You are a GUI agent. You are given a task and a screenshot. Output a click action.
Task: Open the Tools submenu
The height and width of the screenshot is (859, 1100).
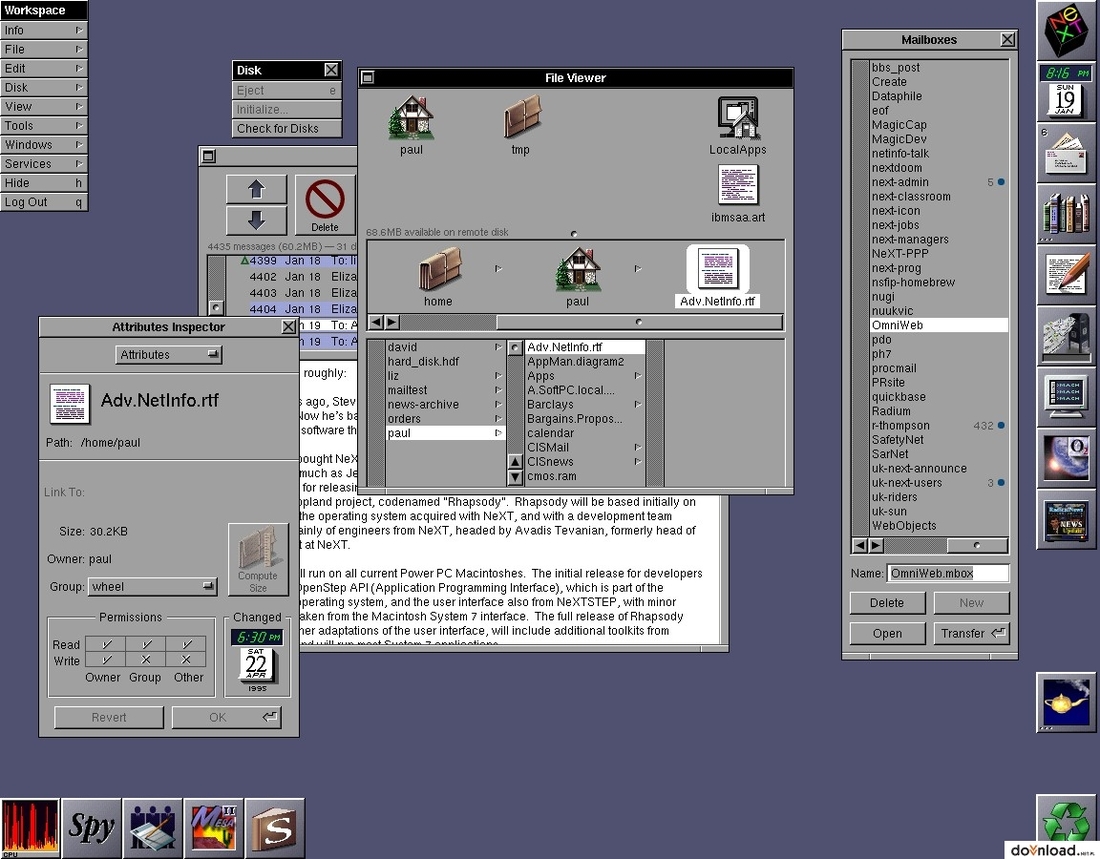click(x=43, y=126)
